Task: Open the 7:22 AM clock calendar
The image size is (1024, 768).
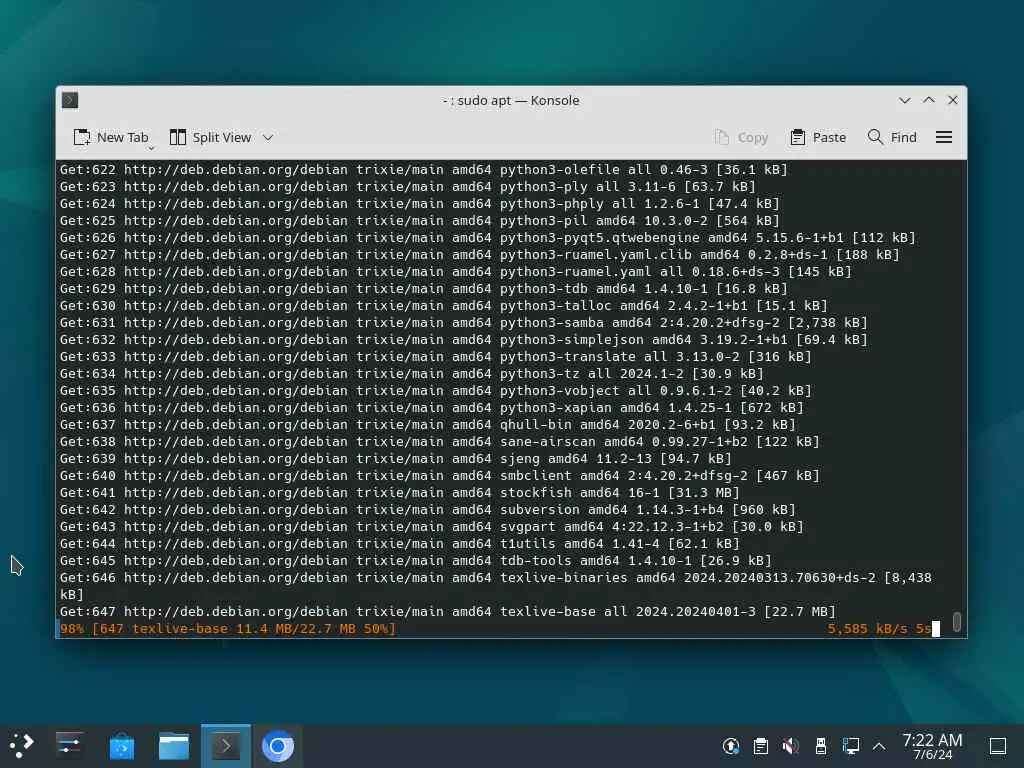Action: coord(933,746)
